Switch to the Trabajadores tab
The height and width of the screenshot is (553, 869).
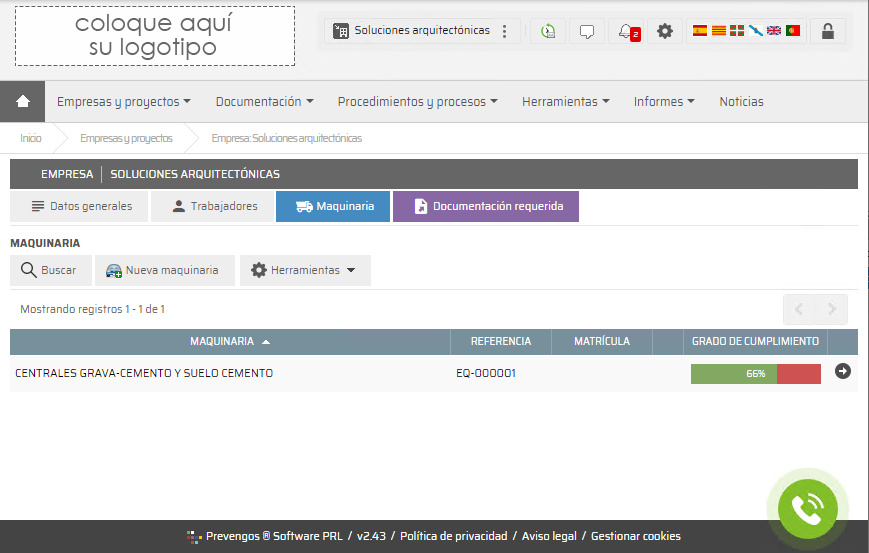[x=214, y=206]
